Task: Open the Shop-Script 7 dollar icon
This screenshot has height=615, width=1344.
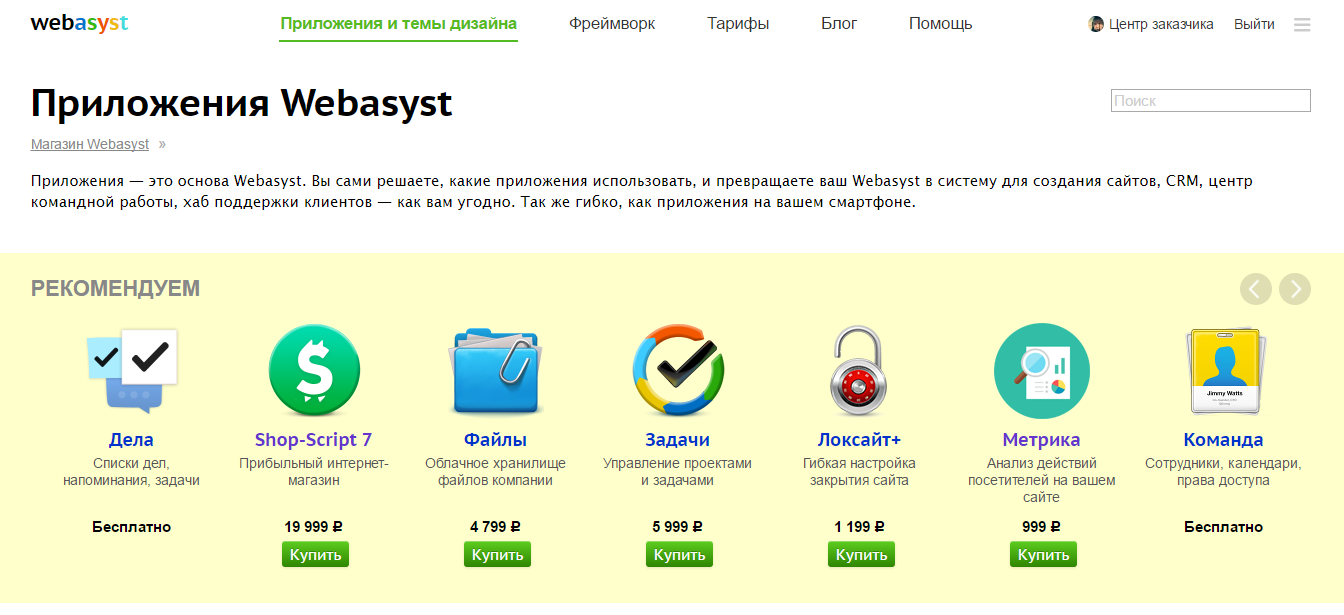Action: click(313, 372)
